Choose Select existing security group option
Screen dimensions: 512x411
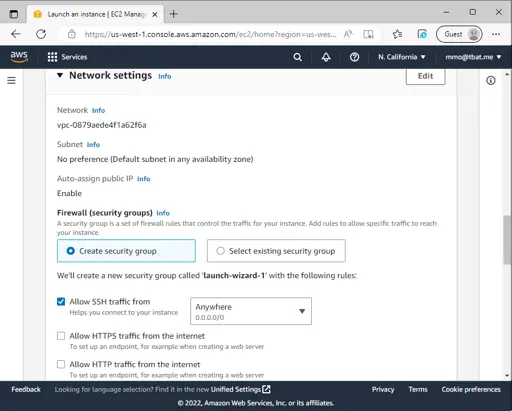(x=276, y=251)
